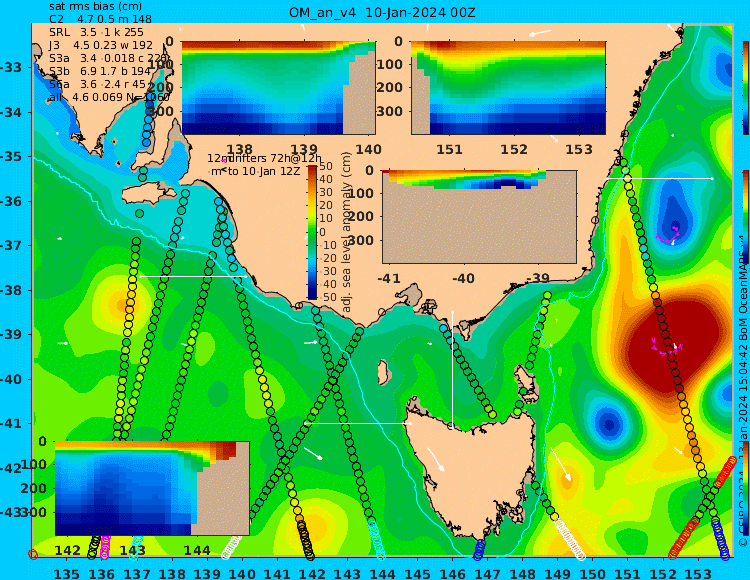
Task: Click the -35 latitude label on the left axis
Action: click(11, 156)
